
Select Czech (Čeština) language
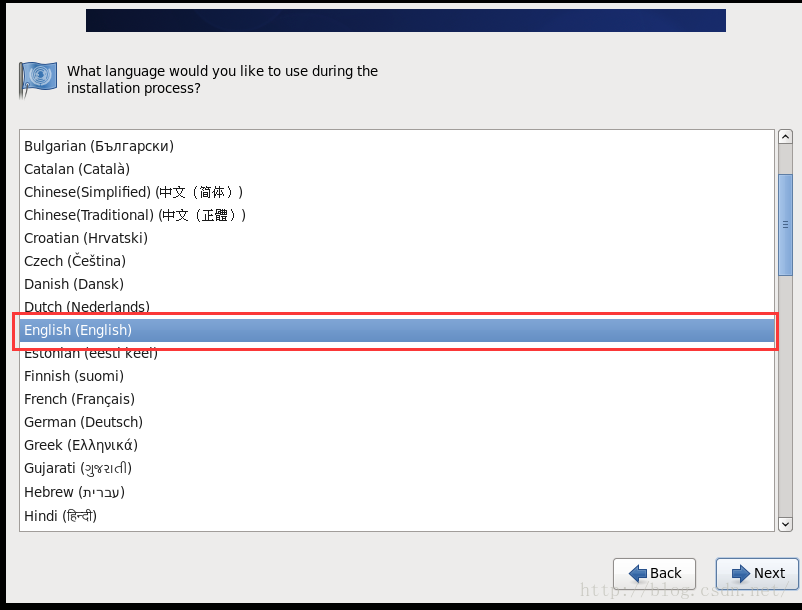click(x=397, y=261)
